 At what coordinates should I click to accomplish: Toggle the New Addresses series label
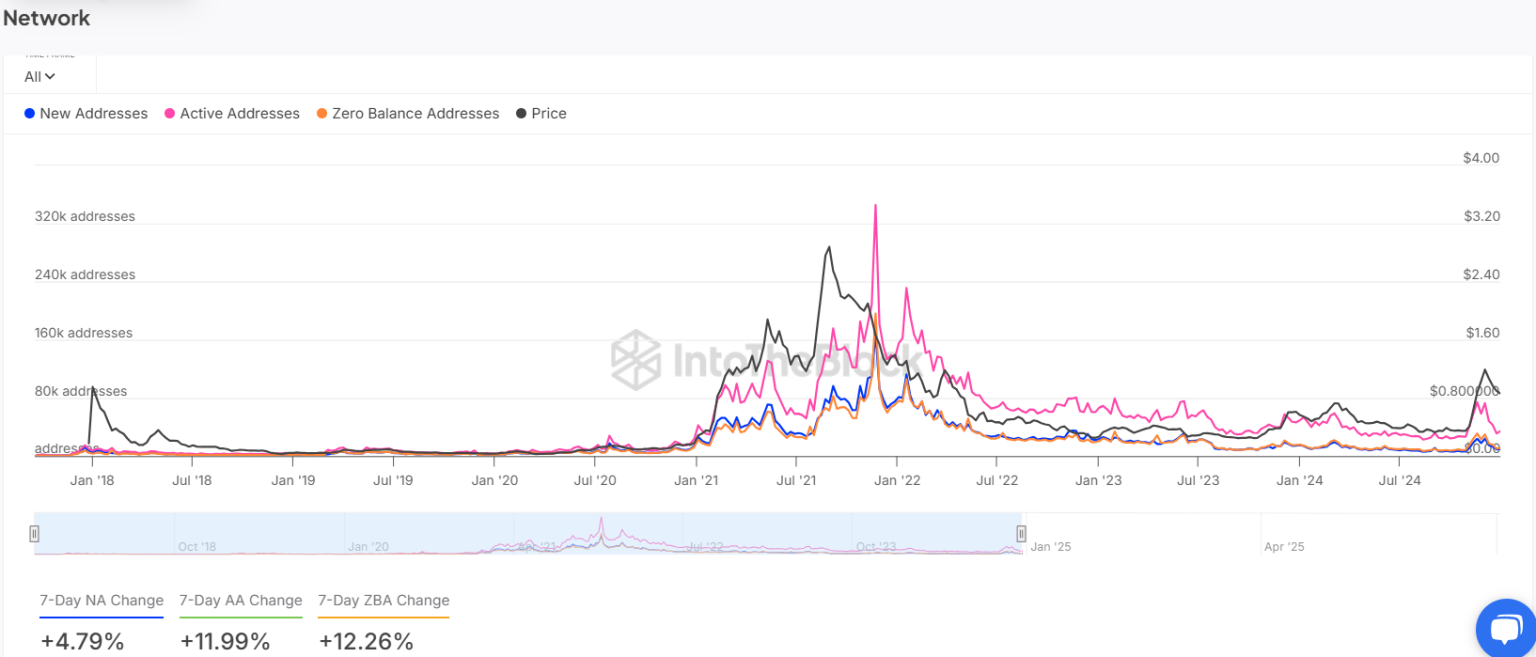pos(93,114)
